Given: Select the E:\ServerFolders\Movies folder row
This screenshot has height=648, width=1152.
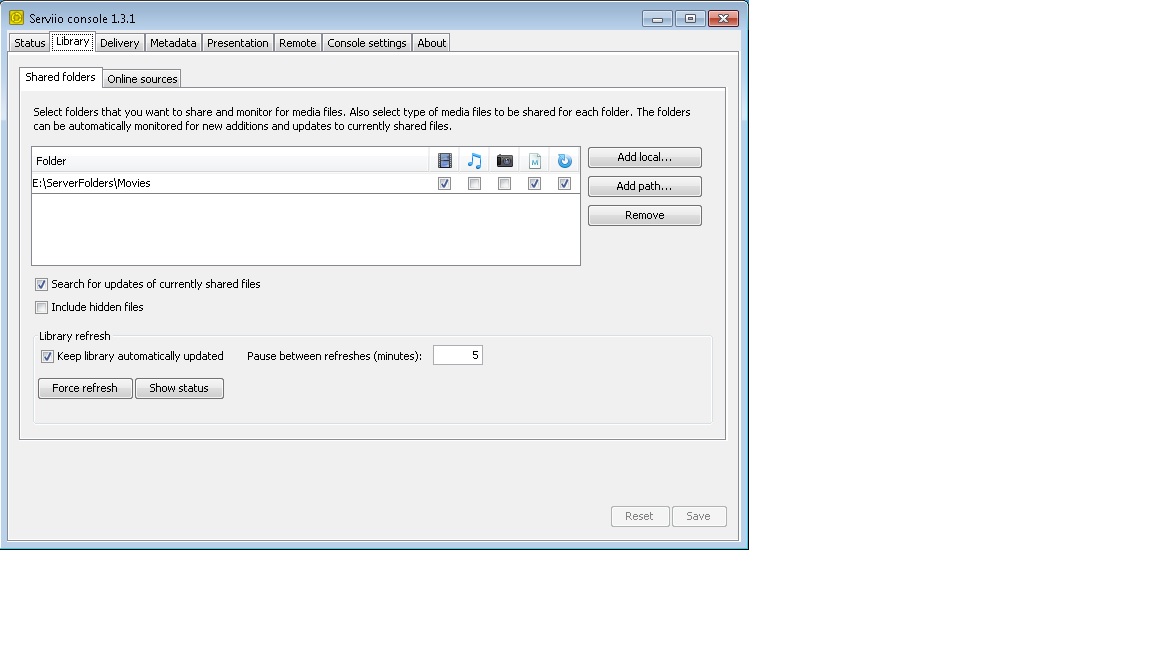Looking at the screenshot, I should click(200, 184).
